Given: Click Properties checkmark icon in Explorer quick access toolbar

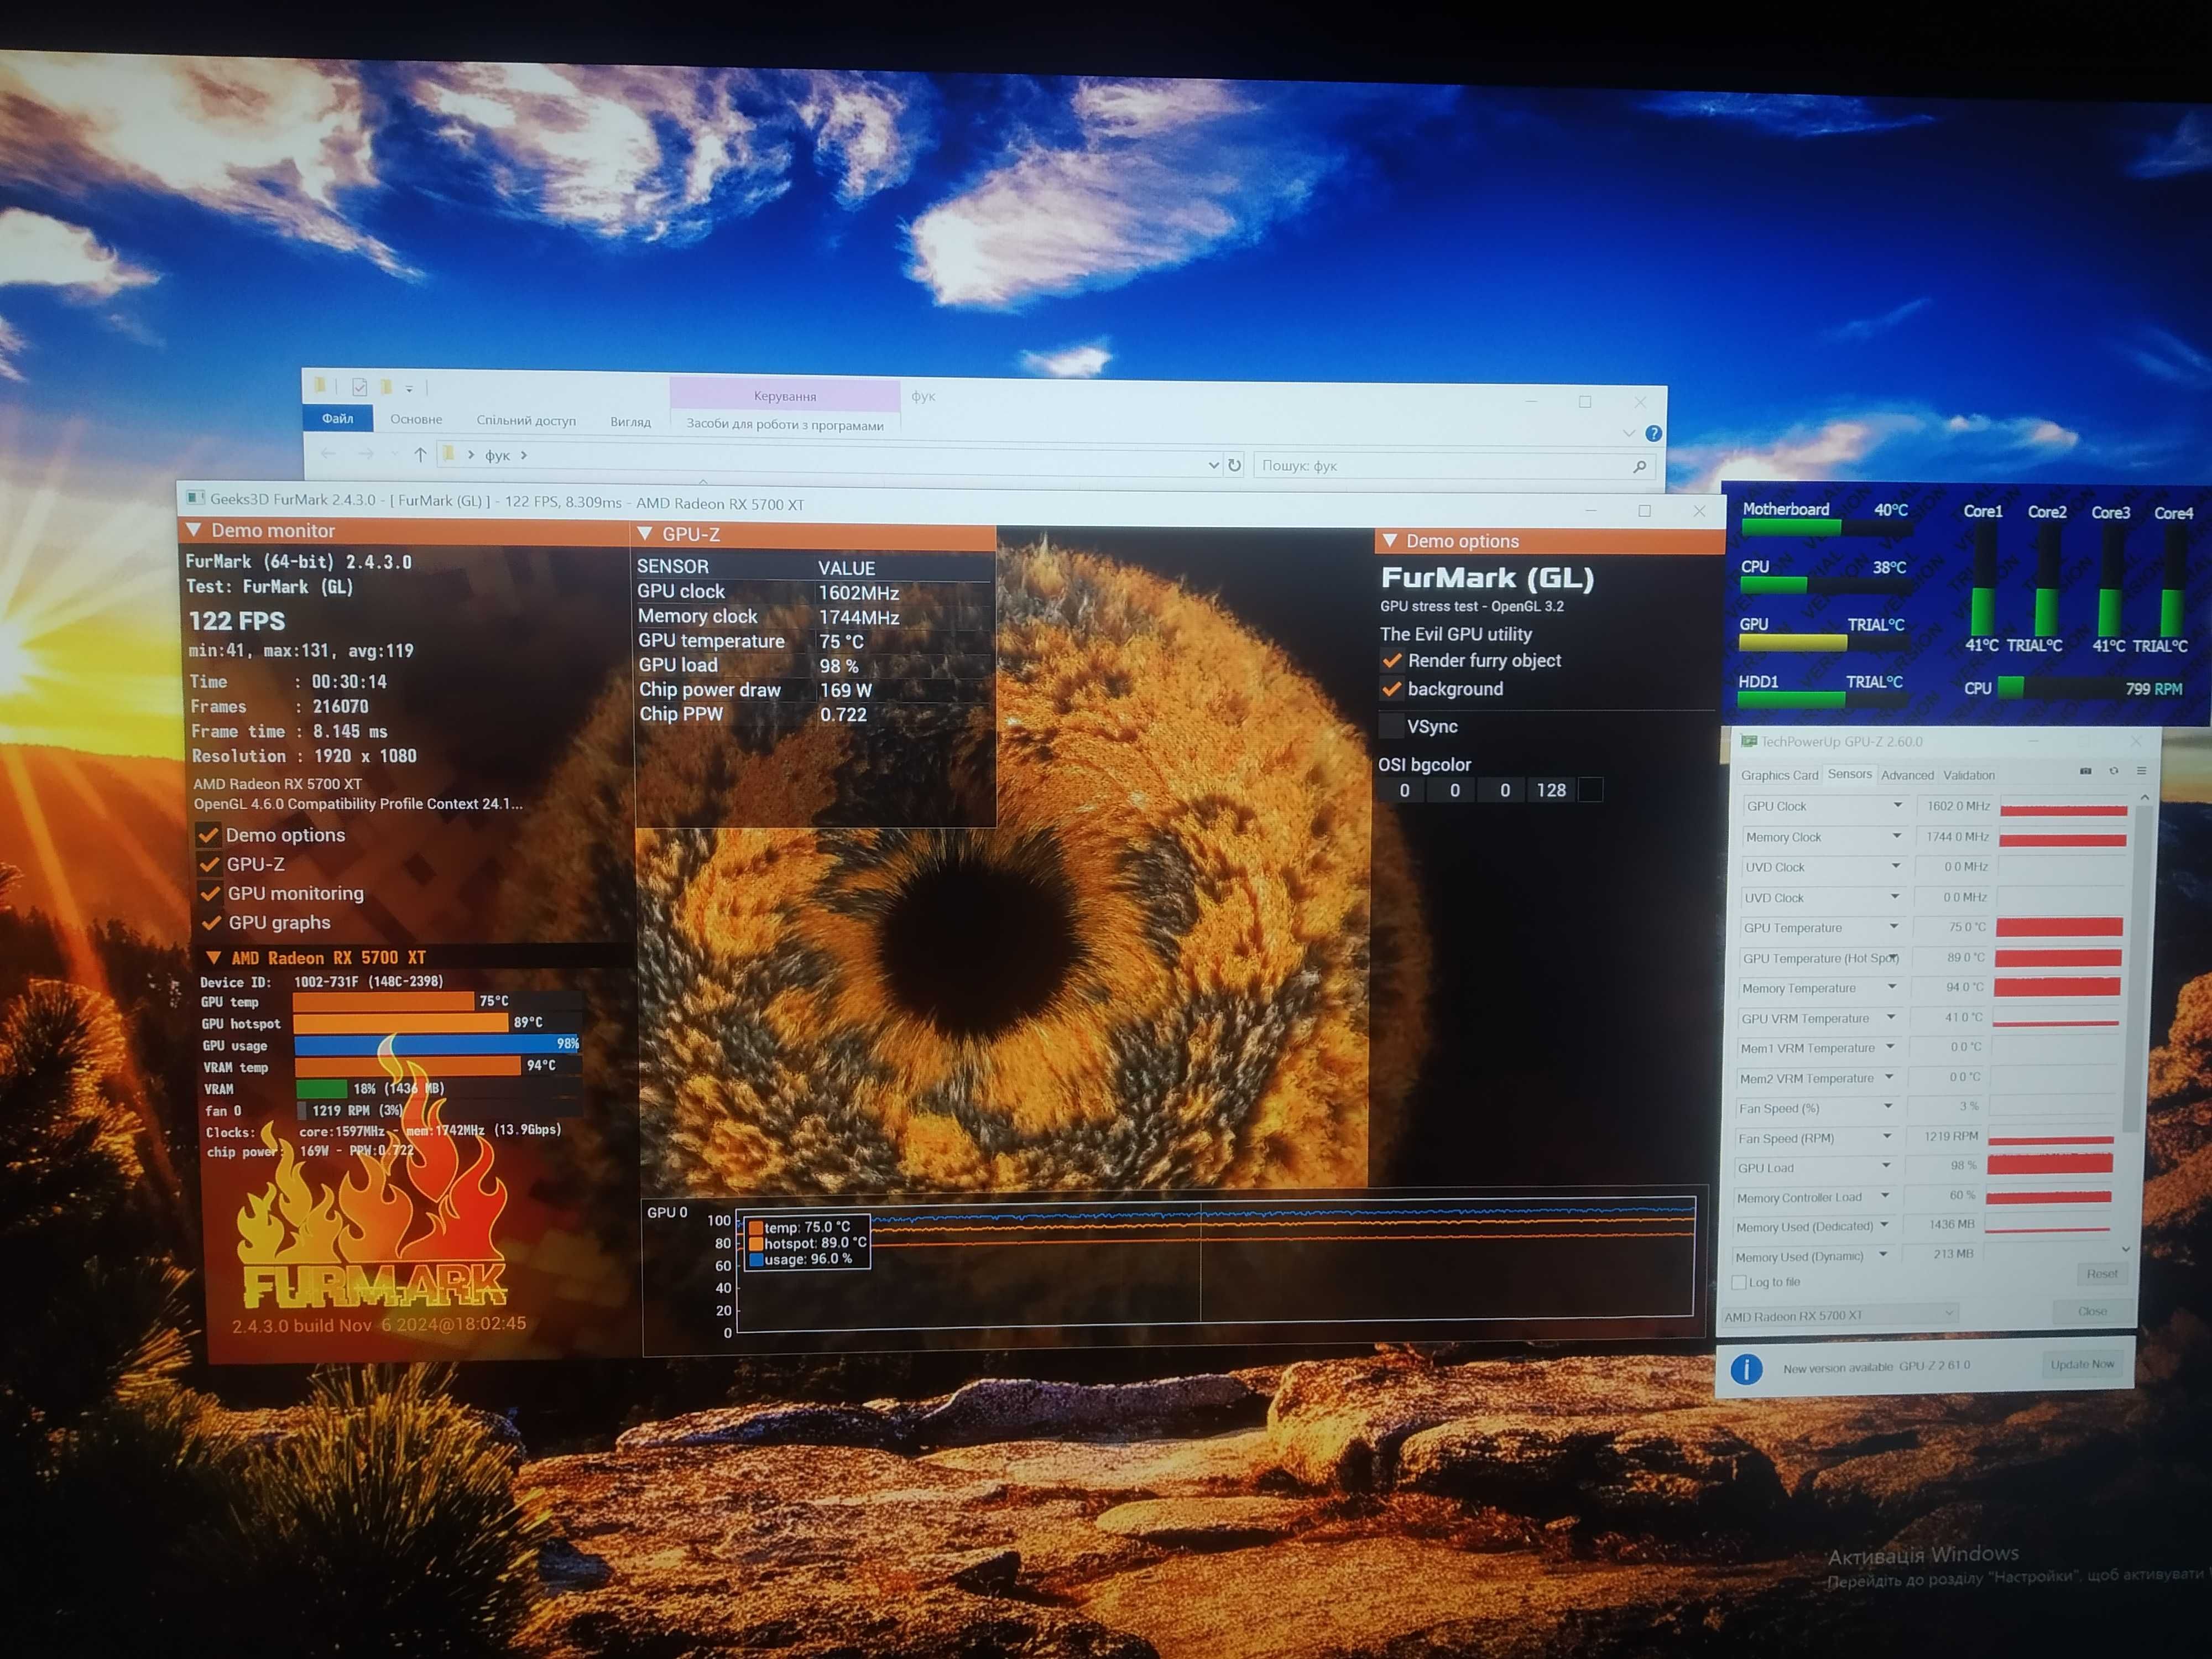Looking at the screenshot, I should (x=359, y=387).
